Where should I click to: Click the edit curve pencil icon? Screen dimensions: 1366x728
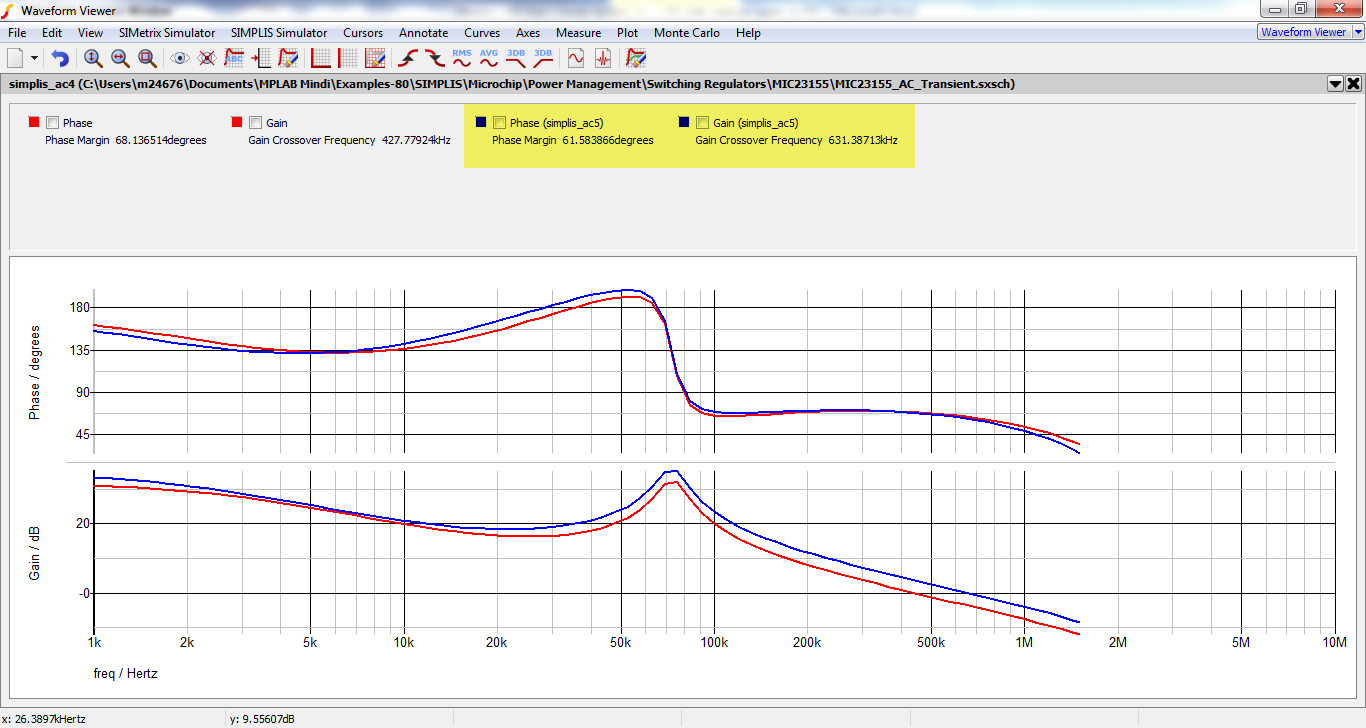288,58
